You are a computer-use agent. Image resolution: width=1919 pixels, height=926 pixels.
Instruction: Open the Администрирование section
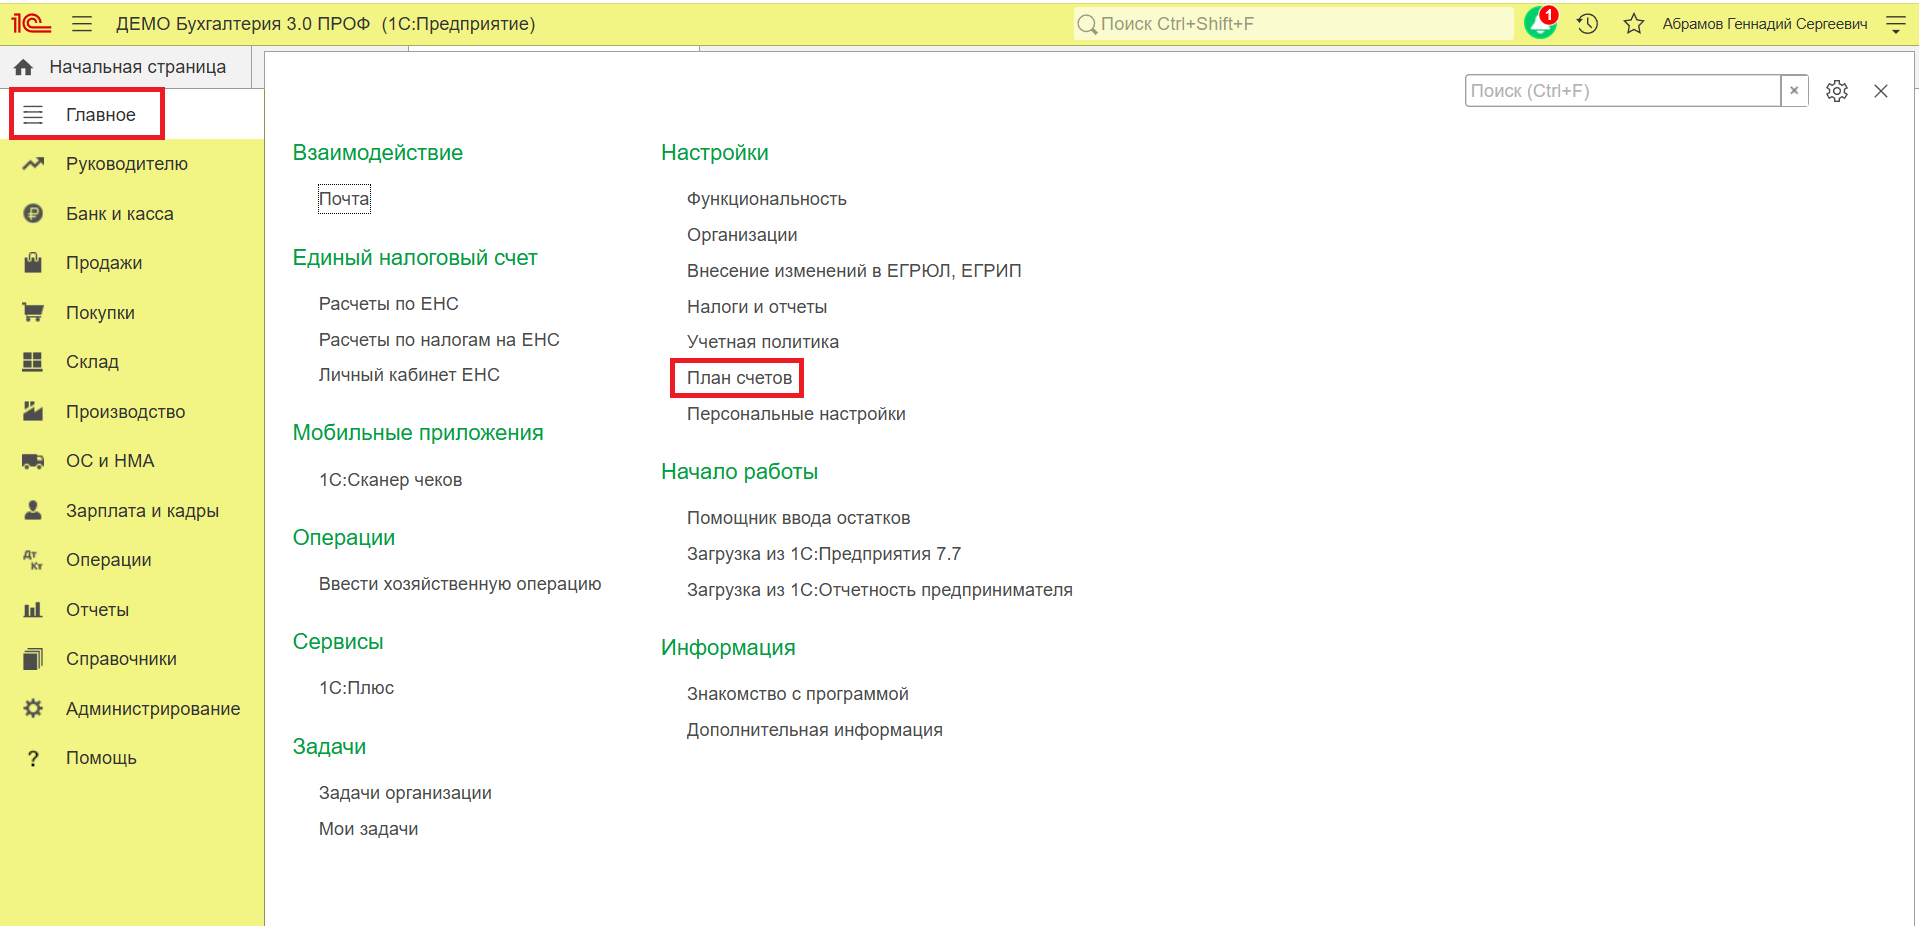[153, 708]
